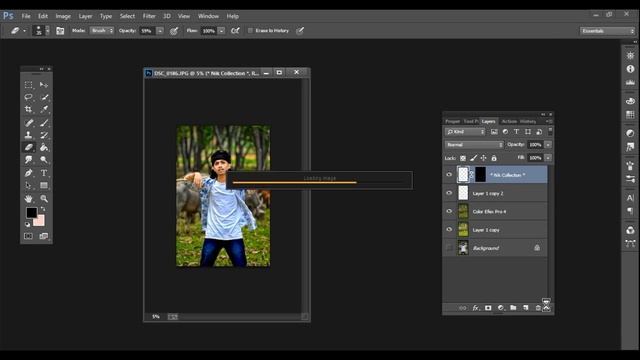This screenshot has width=640, height=360.
Task: Select the History Brush tool
Action: coord(44,135)
